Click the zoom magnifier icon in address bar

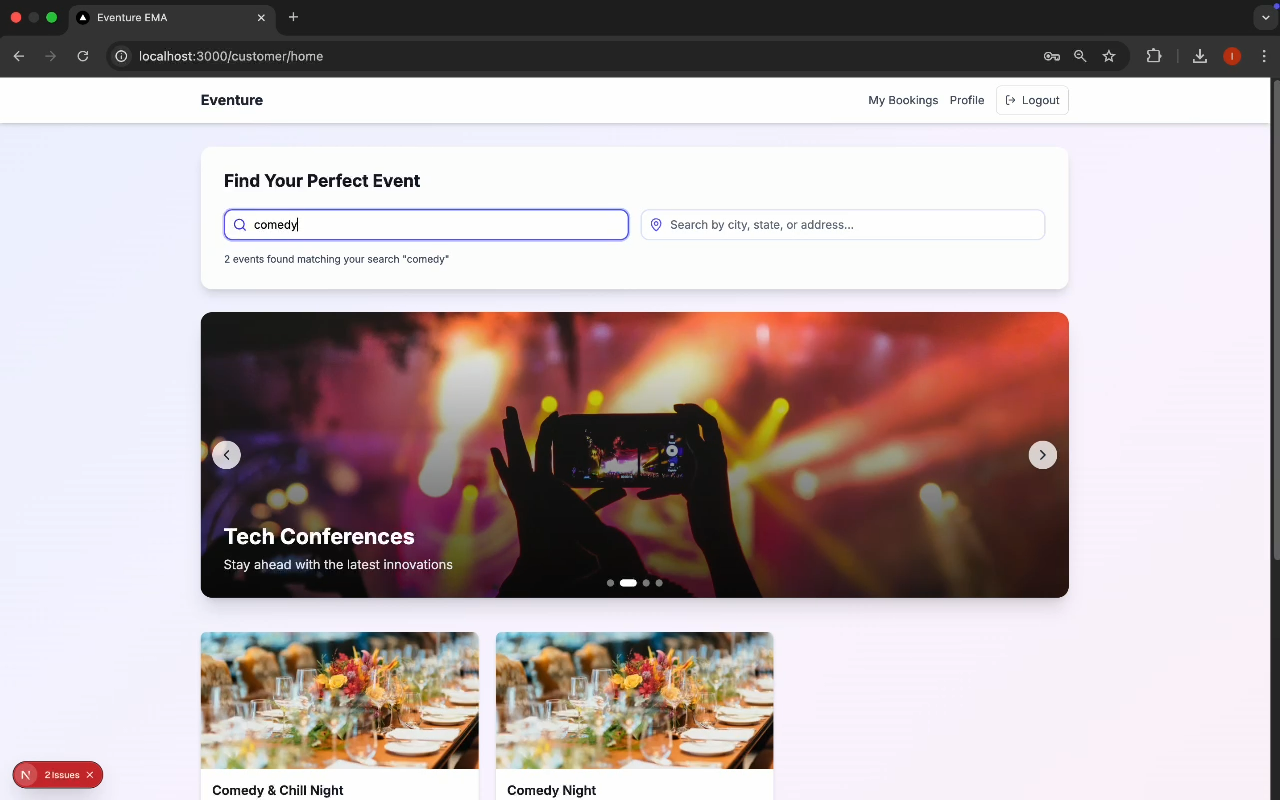(1080, 56)
